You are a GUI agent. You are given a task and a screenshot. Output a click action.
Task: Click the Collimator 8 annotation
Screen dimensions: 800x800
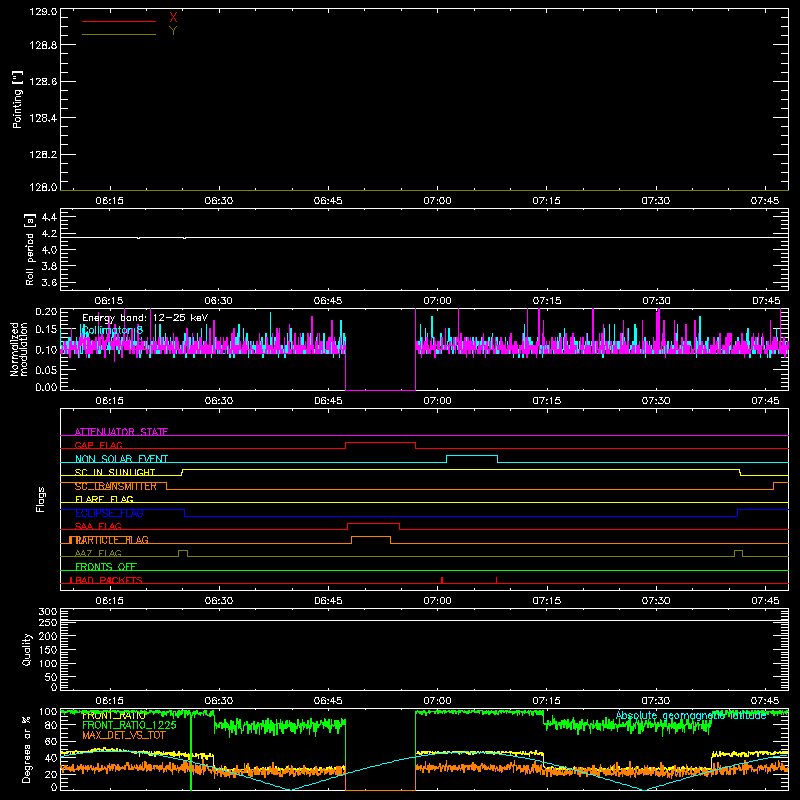coord(113,330)
